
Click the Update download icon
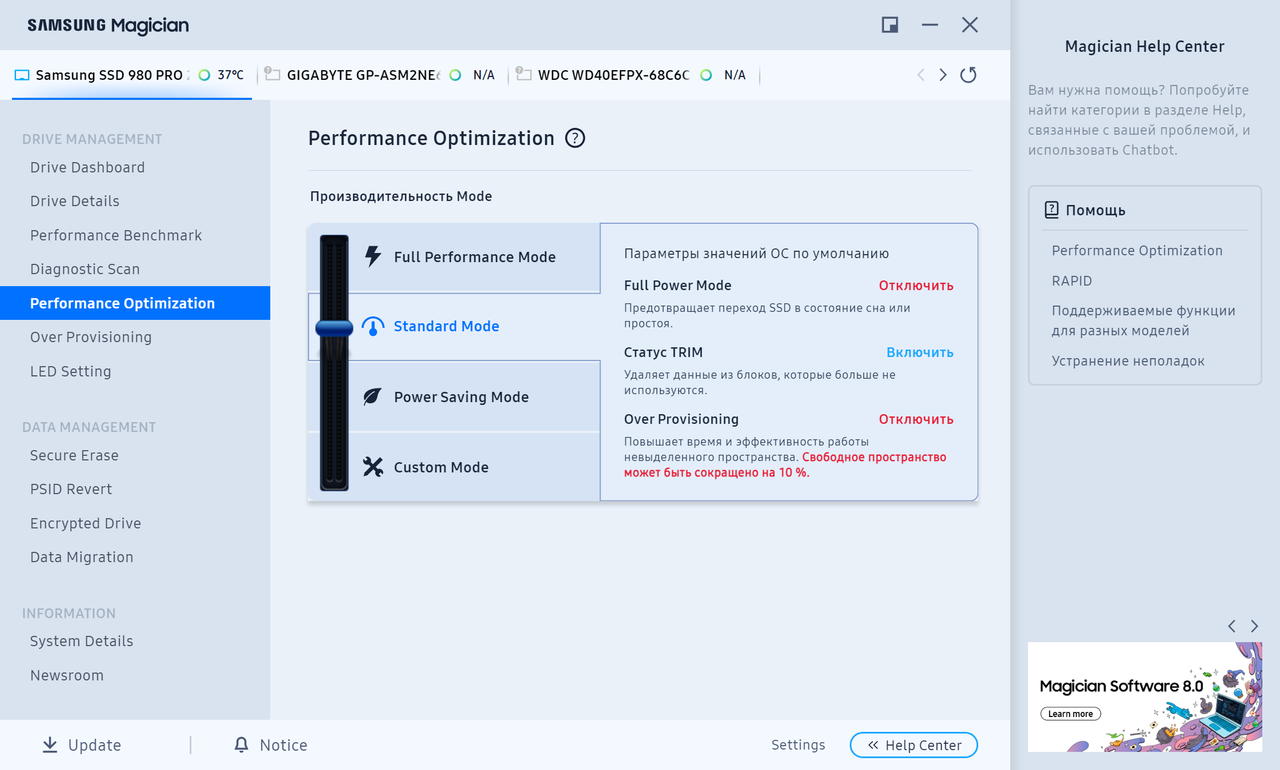[50, 745]
